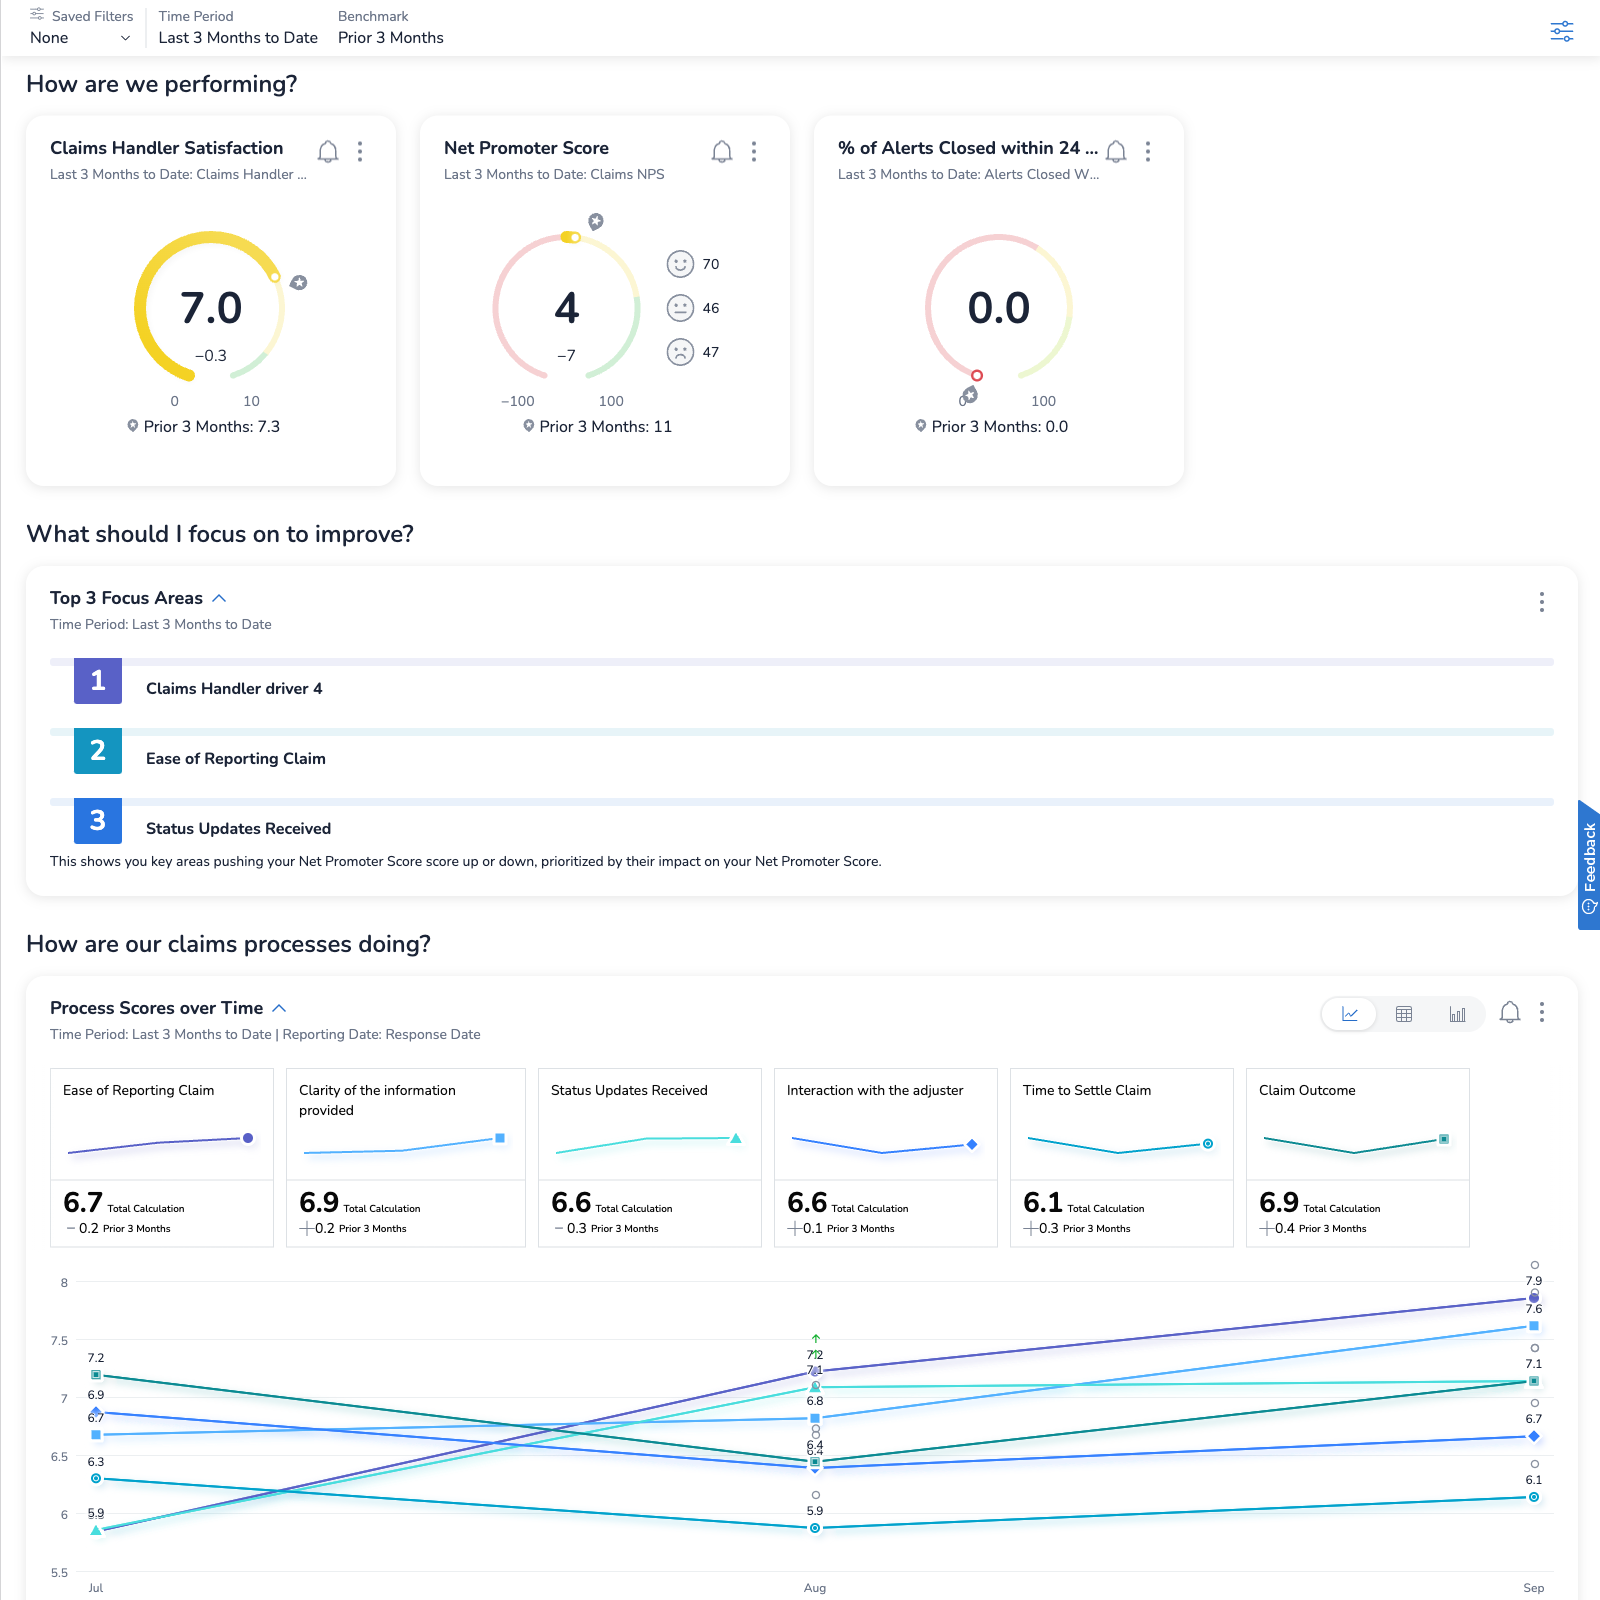Click the Alerts Closed card bell icon
This screenshot has height=1600, width=1600.
(x=1116, y=151)
